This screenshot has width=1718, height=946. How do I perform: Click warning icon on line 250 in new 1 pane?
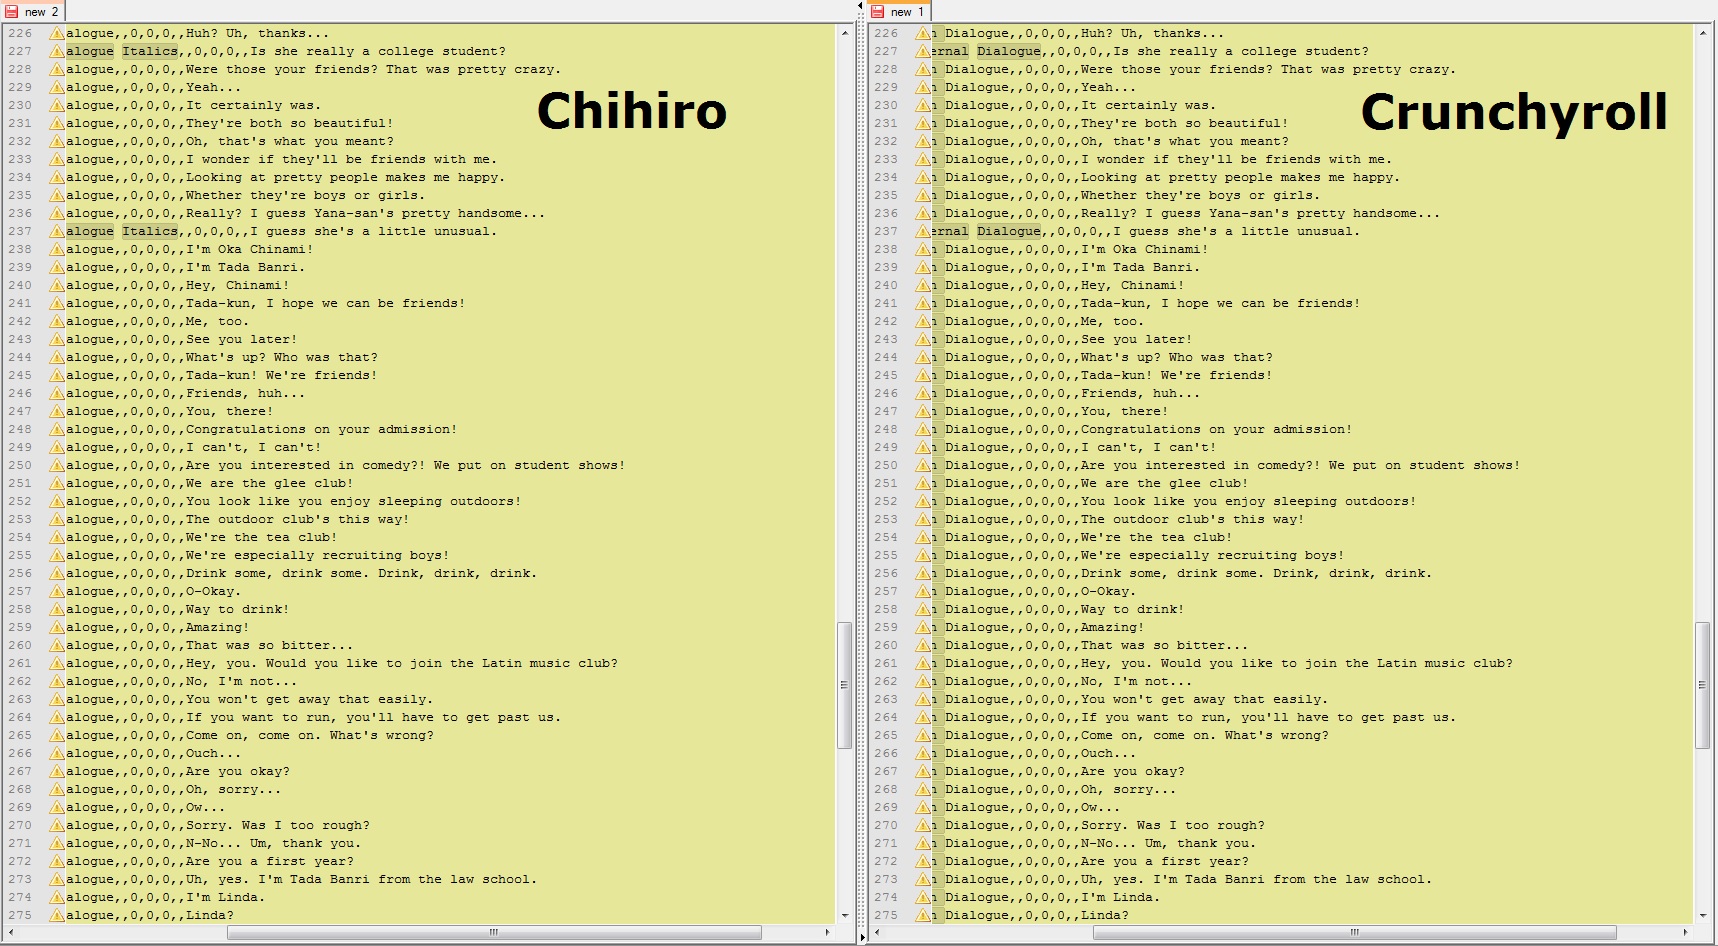point(922,466)
